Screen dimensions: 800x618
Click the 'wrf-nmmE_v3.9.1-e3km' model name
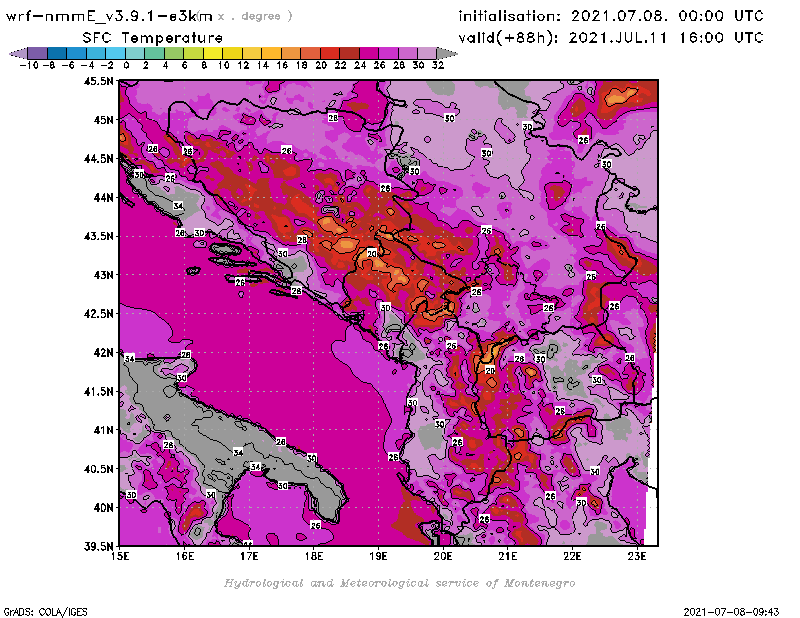(x=109, y=16)
